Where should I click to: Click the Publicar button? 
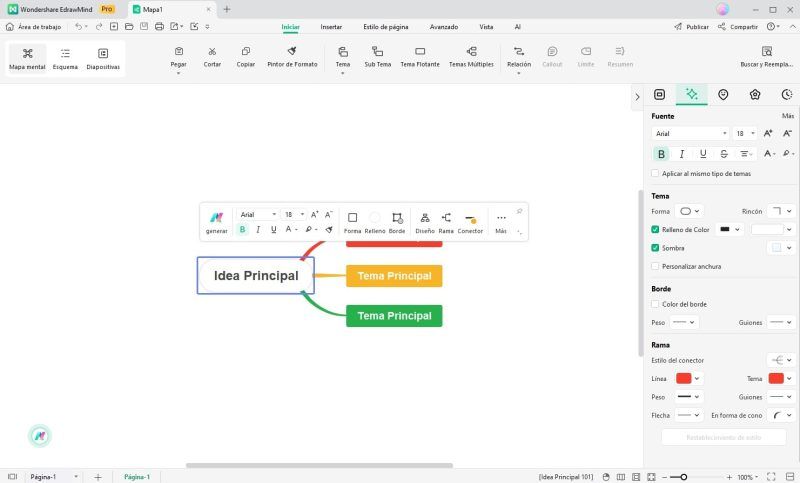[x=691, y=27]
